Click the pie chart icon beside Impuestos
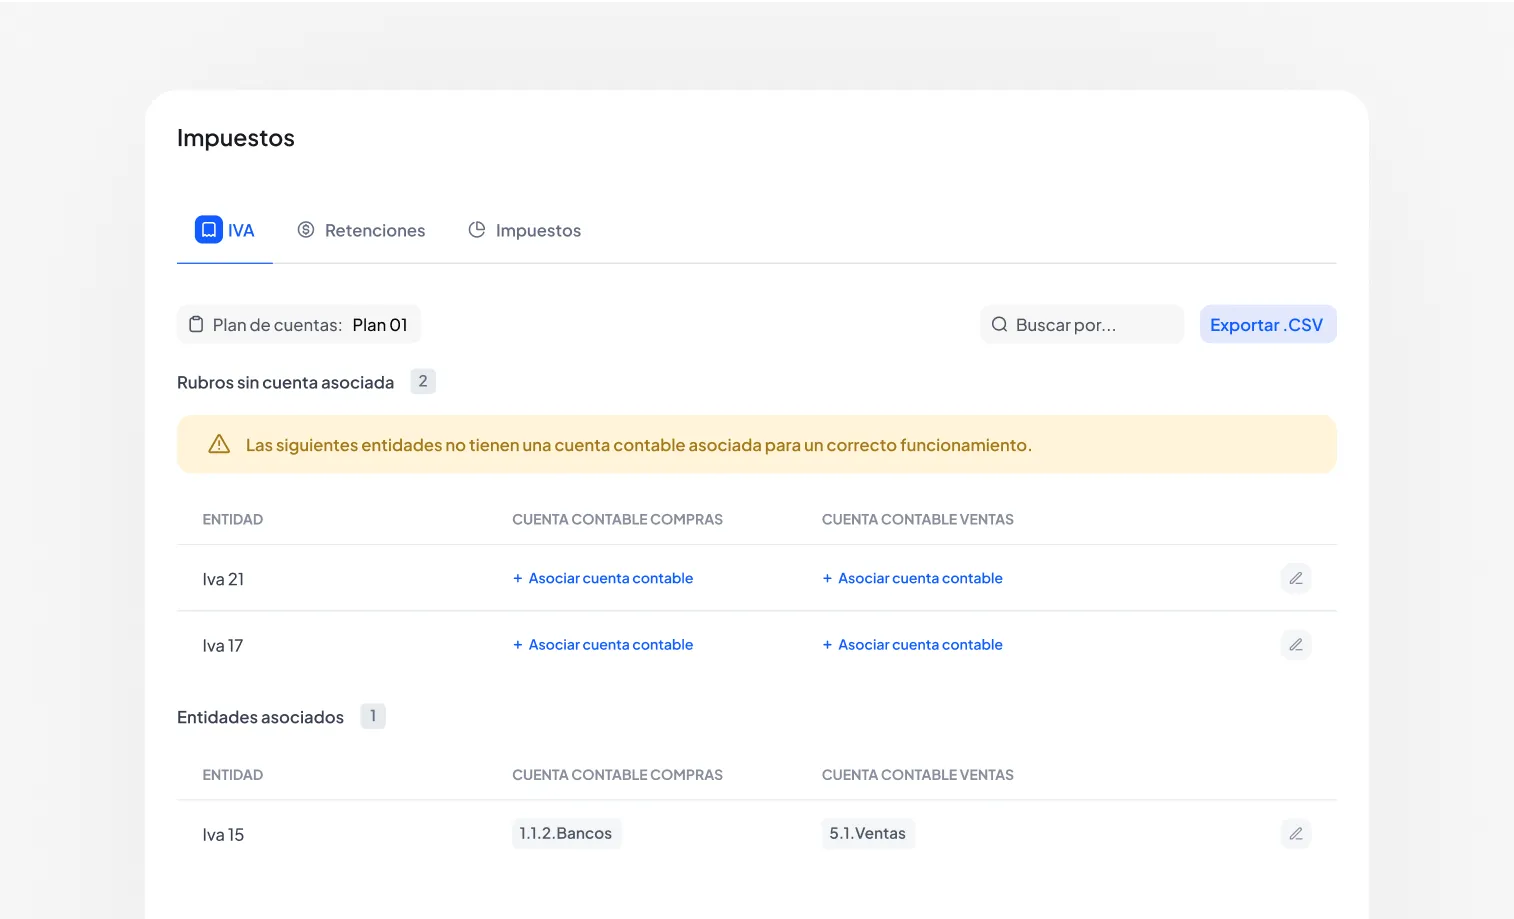The image size is (1514, 919). (477, 230)
